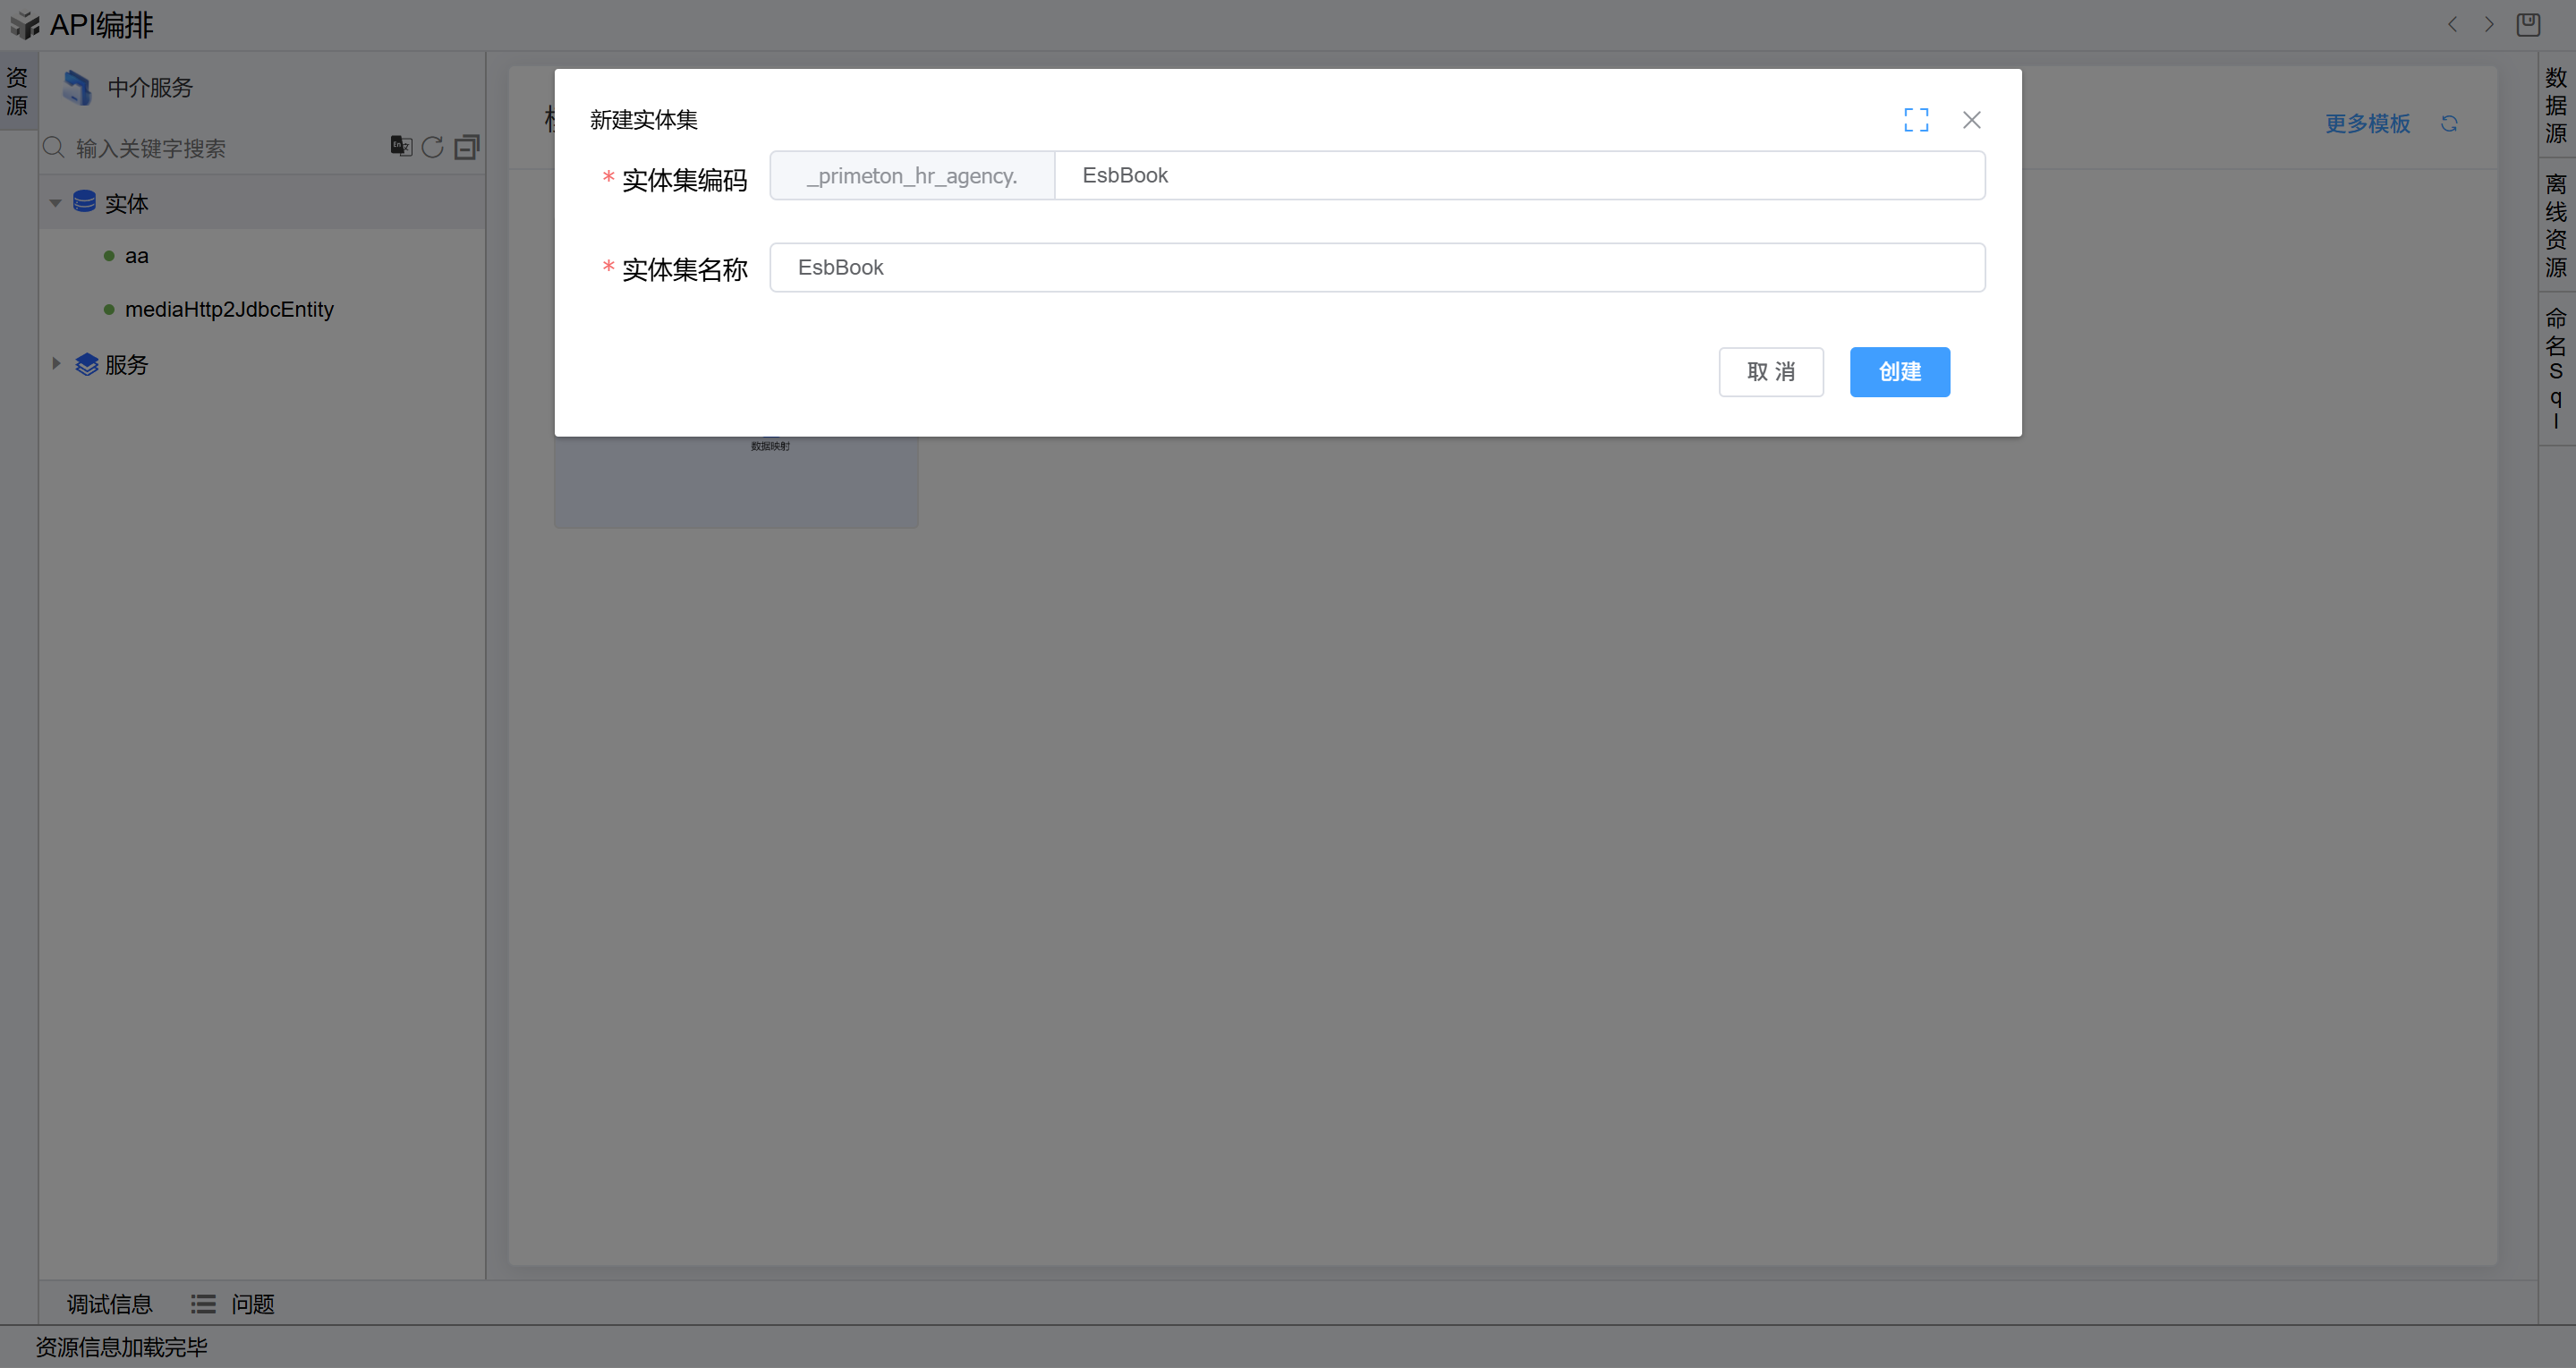The height and width of the screenshot is (1368, 2576).
Task: Click the refresh icon in the resource panel
Action: tap(432, 147)
